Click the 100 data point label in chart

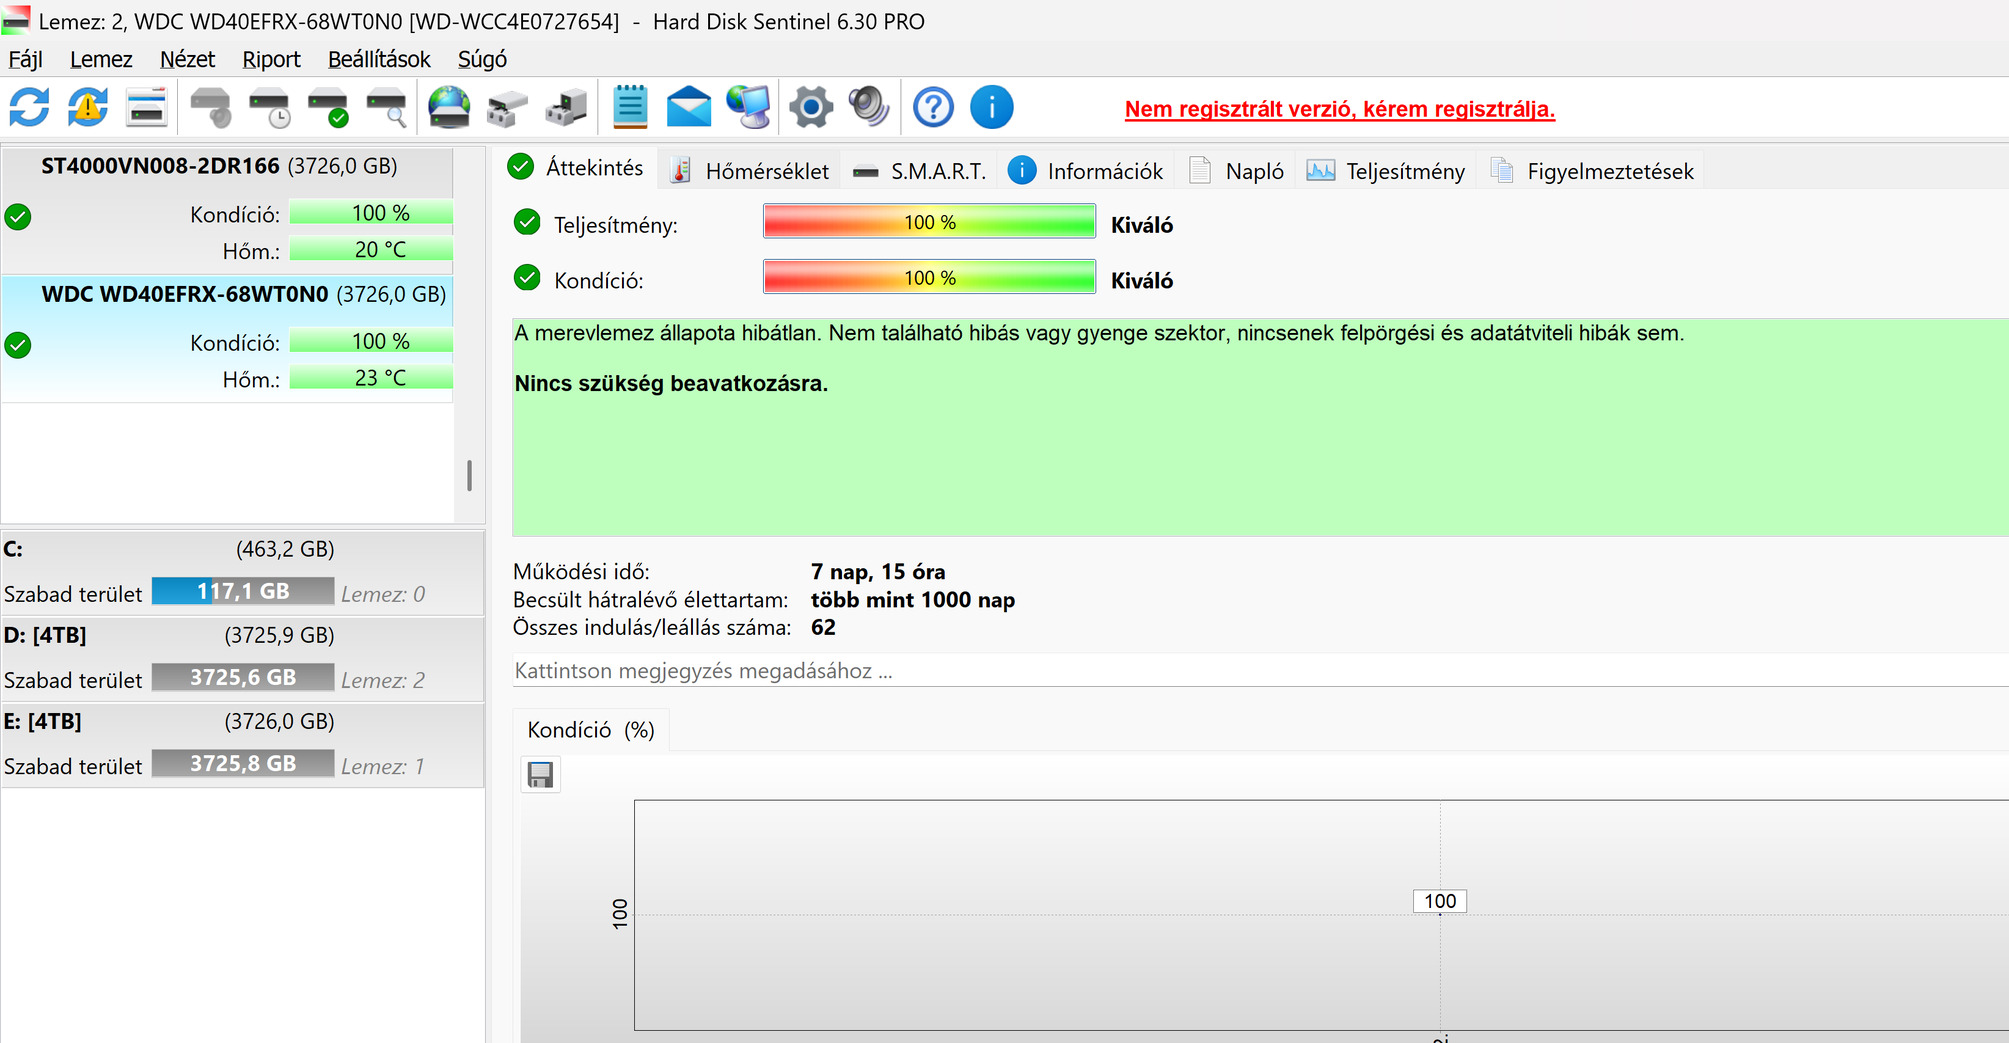tap(1440, 901)
